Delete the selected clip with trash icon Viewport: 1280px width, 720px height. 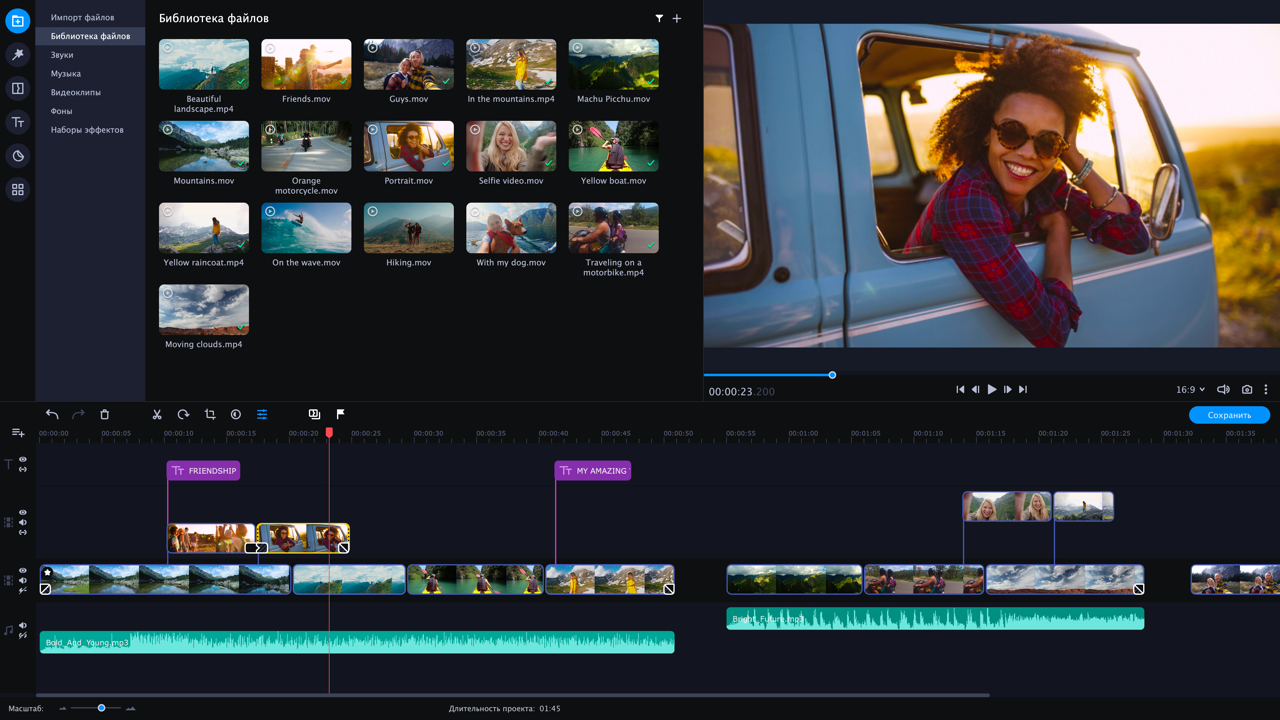[x=104, y=414]
